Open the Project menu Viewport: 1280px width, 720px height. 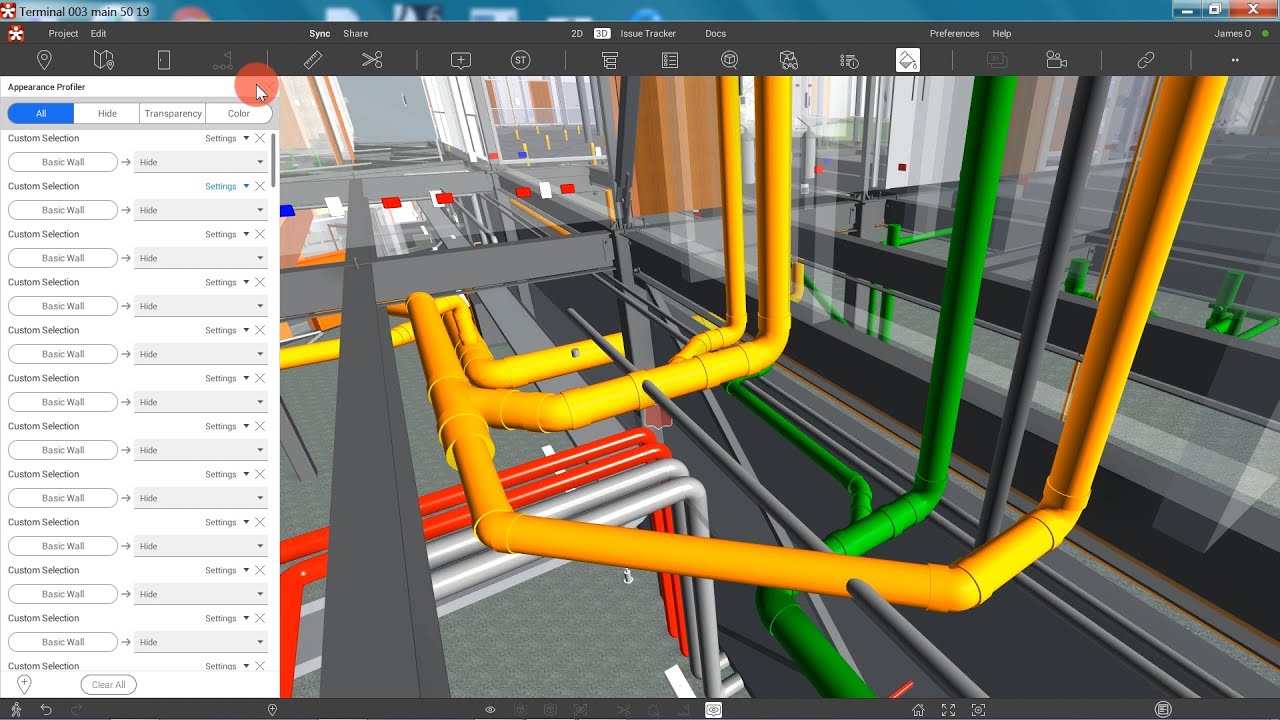coord(63,33)
